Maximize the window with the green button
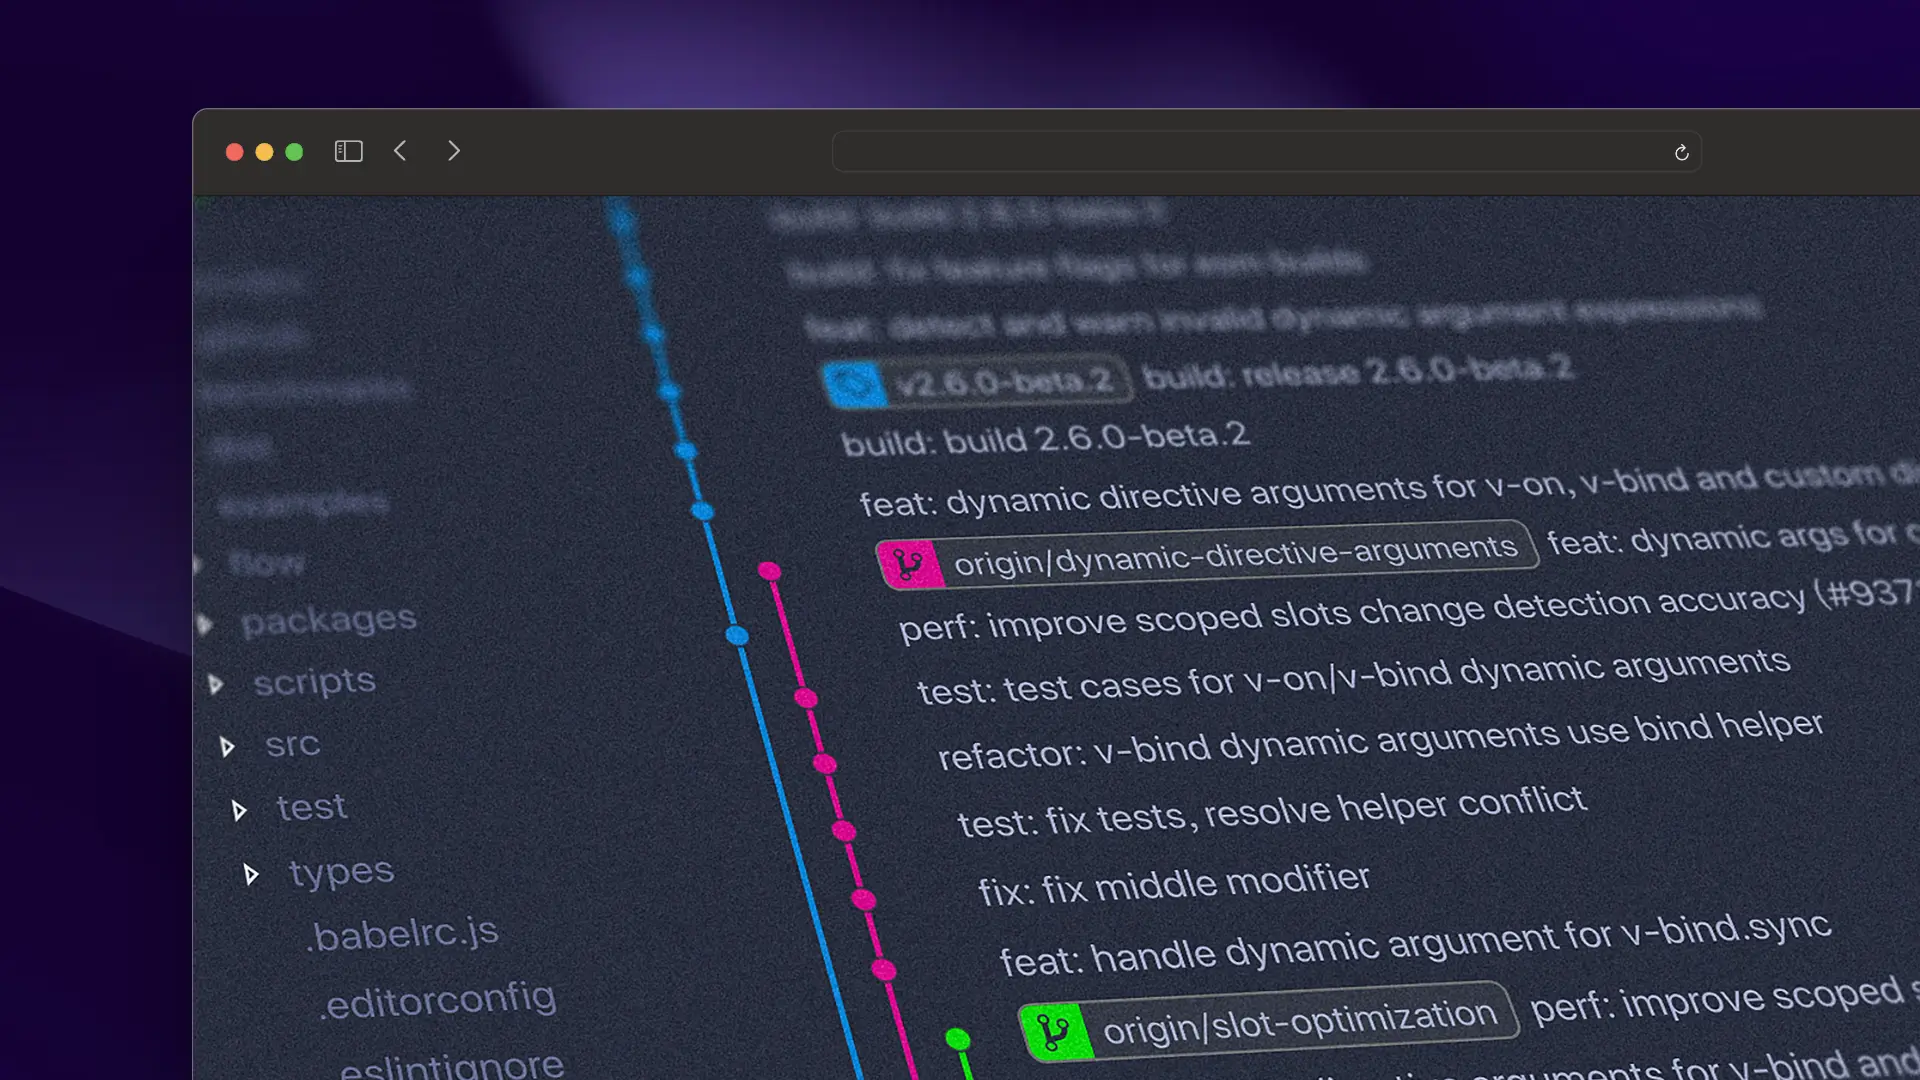Screen dimensions: 1920x1080 pos(294,152)
